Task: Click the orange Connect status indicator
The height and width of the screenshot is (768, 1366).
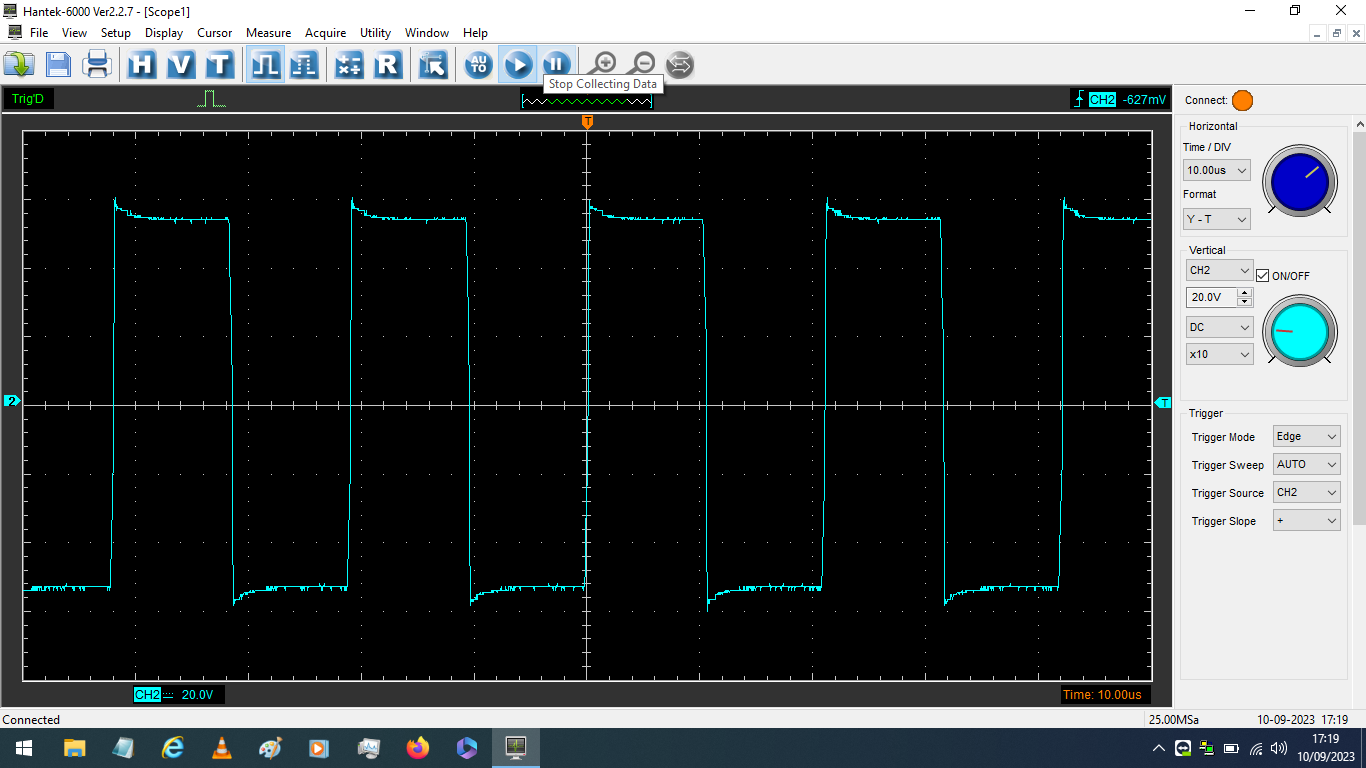Action: click(x=1242, y=100)
